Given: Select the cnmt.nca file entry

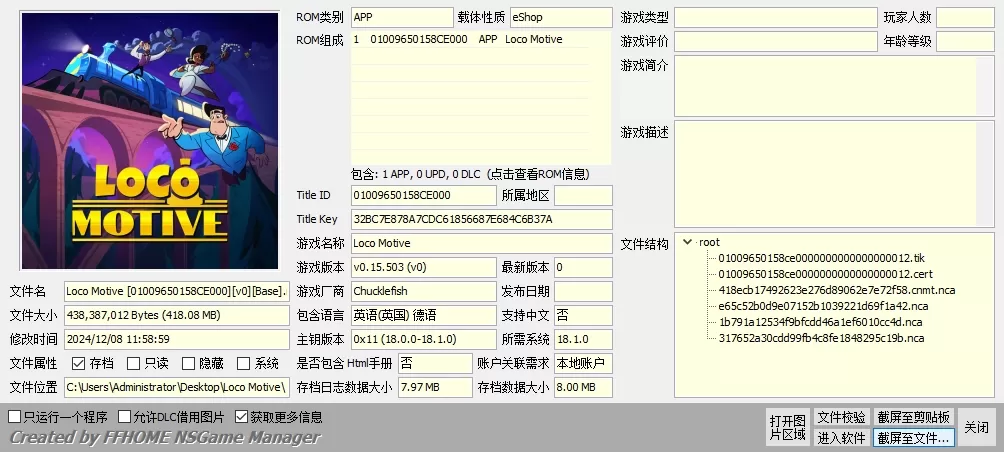Looking at the screenshot, I should pyautogui.click(x=836, y=290).
